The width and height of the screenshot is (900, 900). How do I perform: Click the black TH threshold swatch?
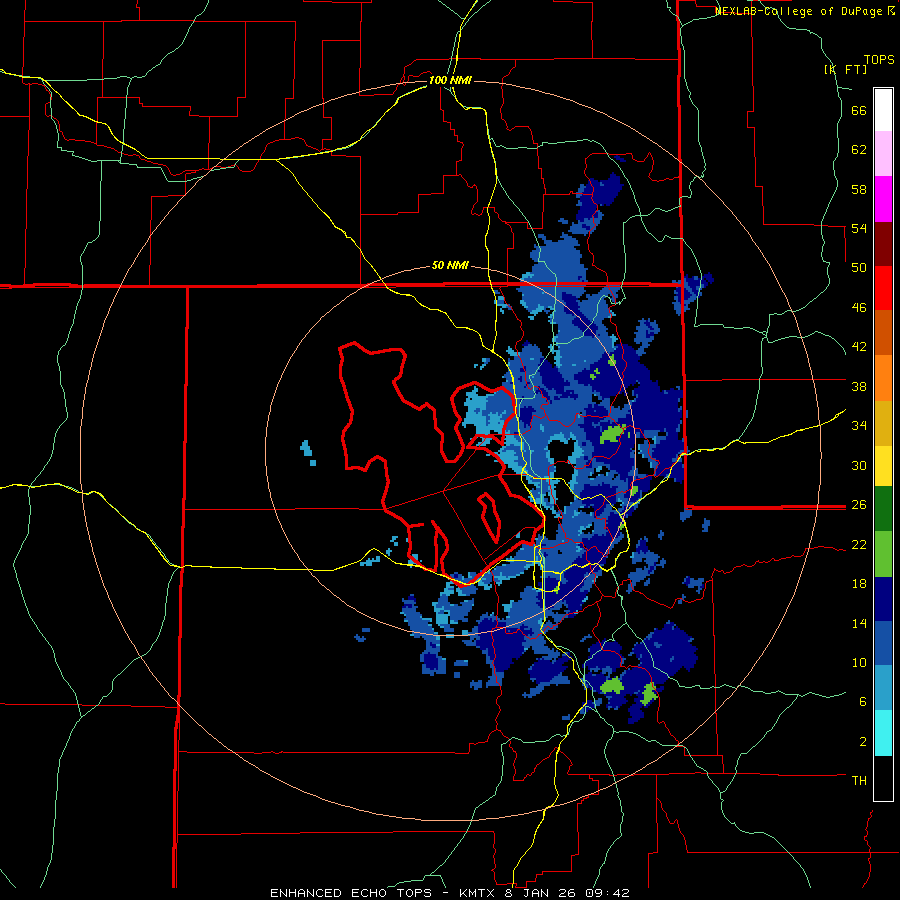[x=883, y=778]
